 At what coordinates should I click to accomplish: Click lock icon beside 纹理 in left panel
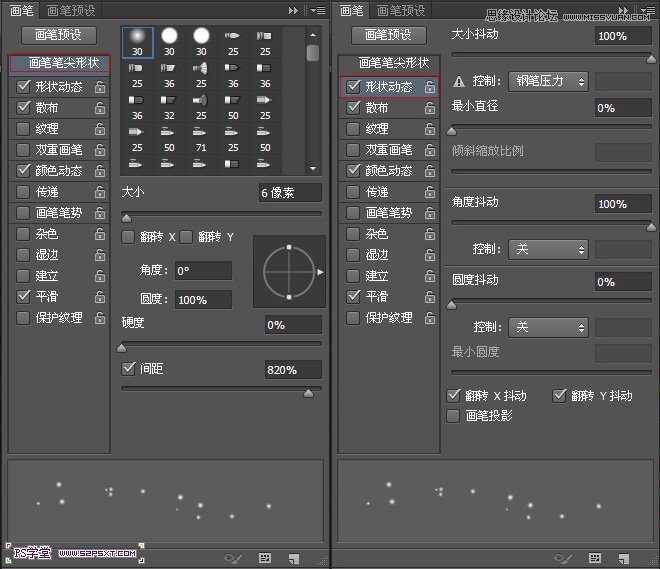click(x=100, y=129)
